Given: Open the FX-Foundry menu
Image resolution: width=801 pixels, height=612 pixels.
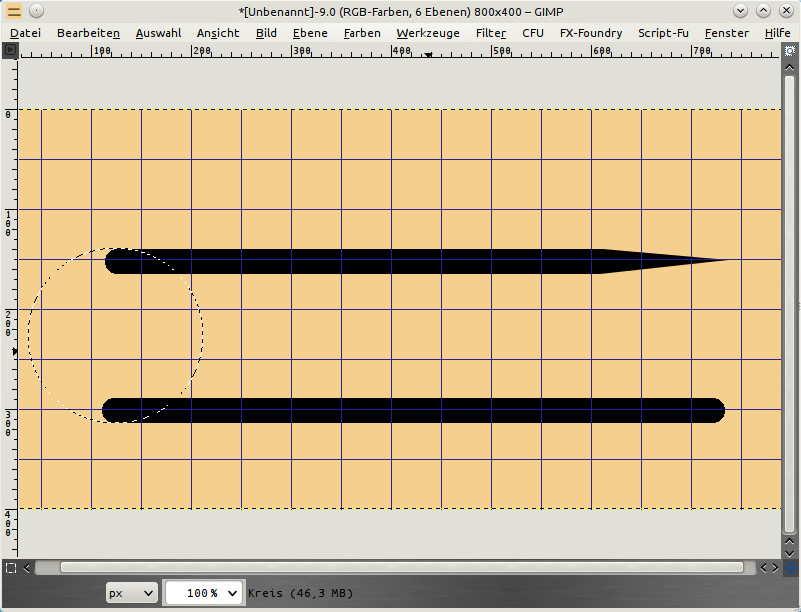Looking at the screenshot, I should coord(590,33).
